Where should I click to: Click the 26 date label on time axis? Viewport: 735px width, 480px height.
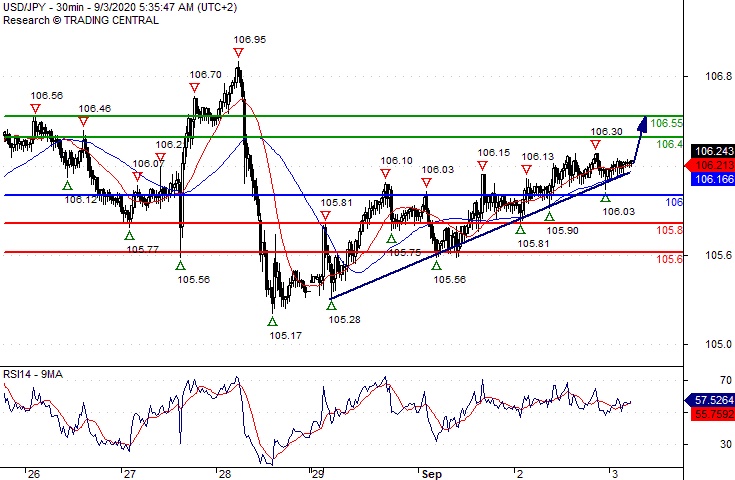pos(34,474)
